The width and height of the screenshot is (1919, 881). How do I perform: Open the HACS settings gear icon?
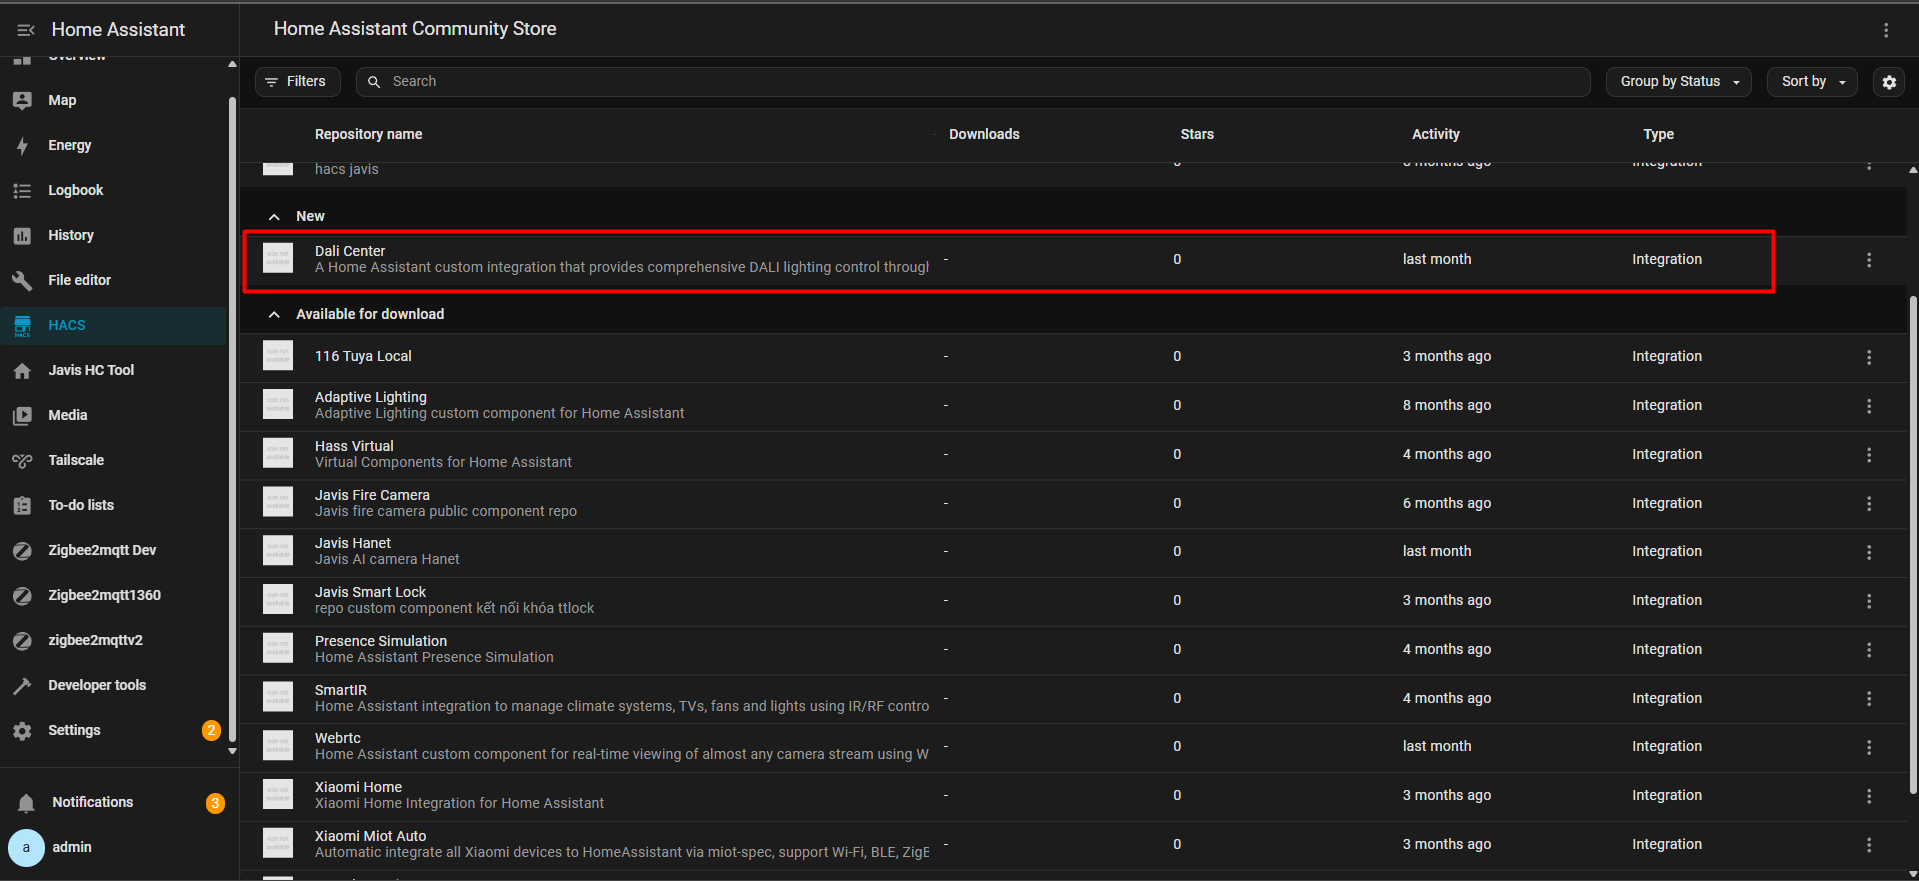tap(1889, 82)
